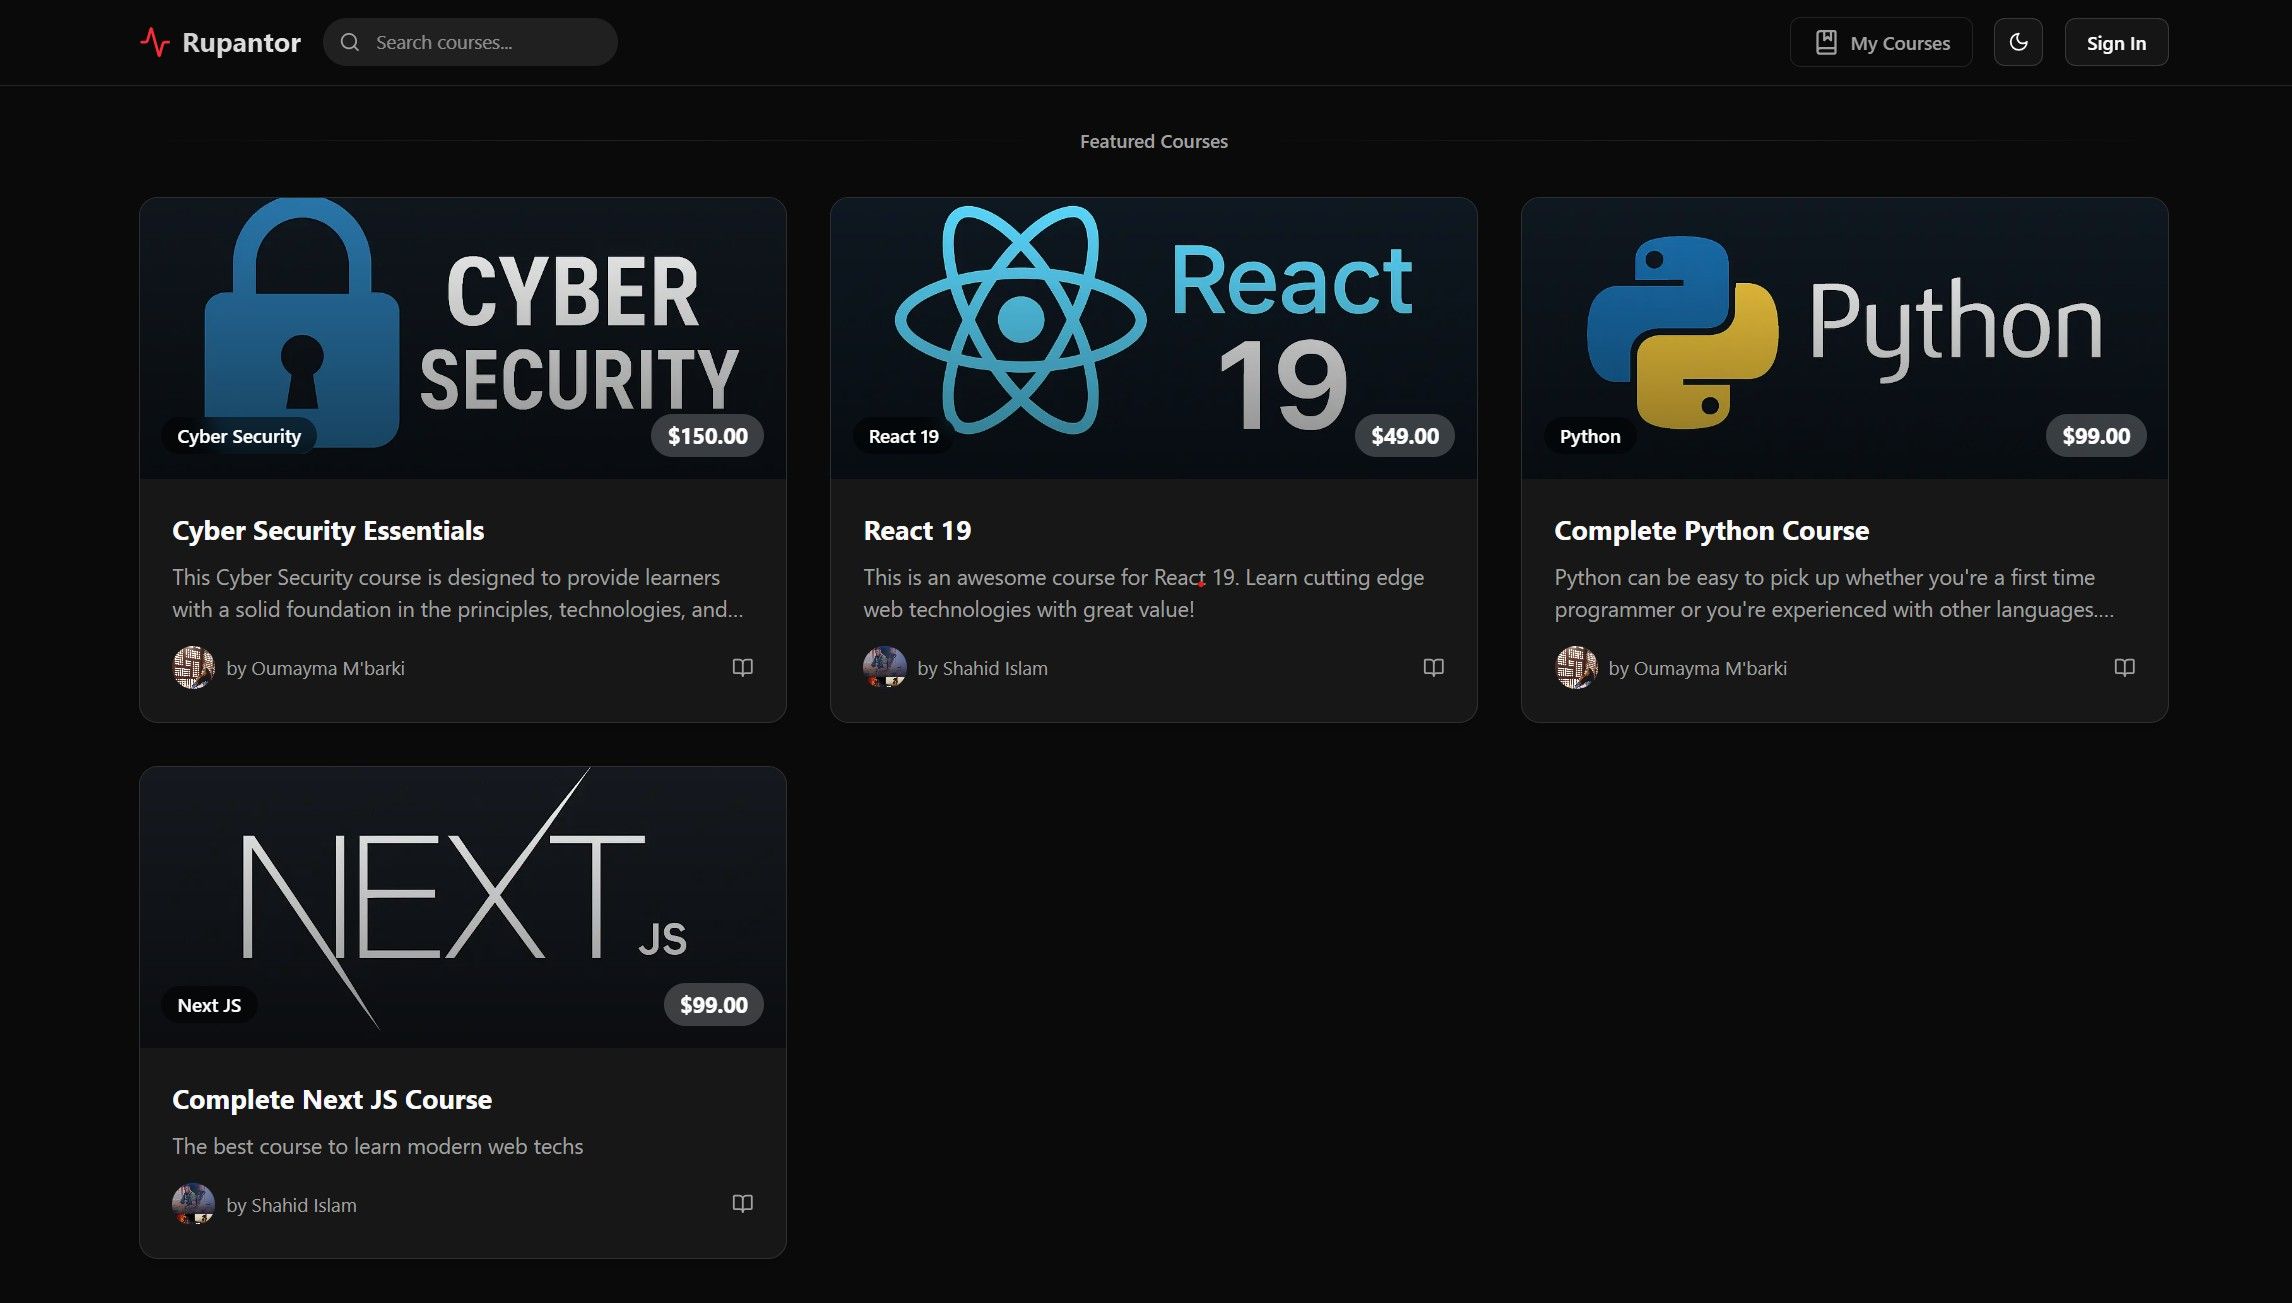Open the React 19 thumbnail image
This screenshot has width=2292, height=1303.
[1154, 338]
